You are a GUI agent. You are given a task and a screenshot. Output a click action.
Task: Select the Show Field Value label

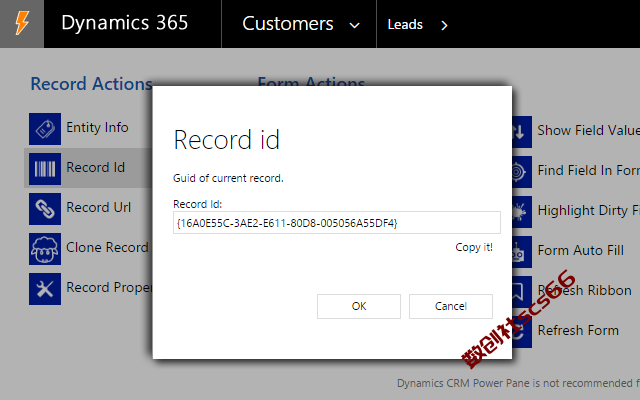tap(589, 130)
